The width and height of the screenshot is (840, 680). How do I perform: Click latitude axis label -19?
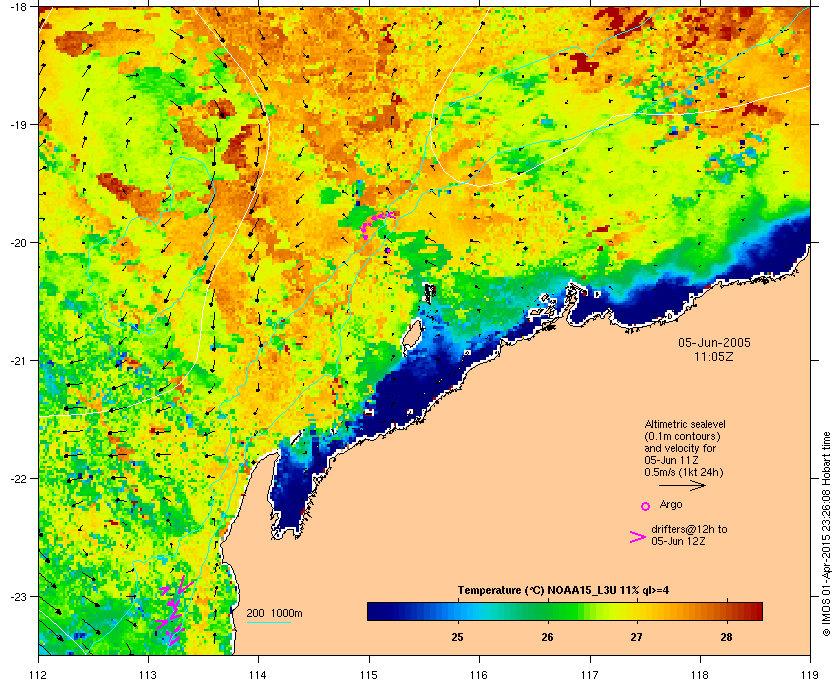19,124
